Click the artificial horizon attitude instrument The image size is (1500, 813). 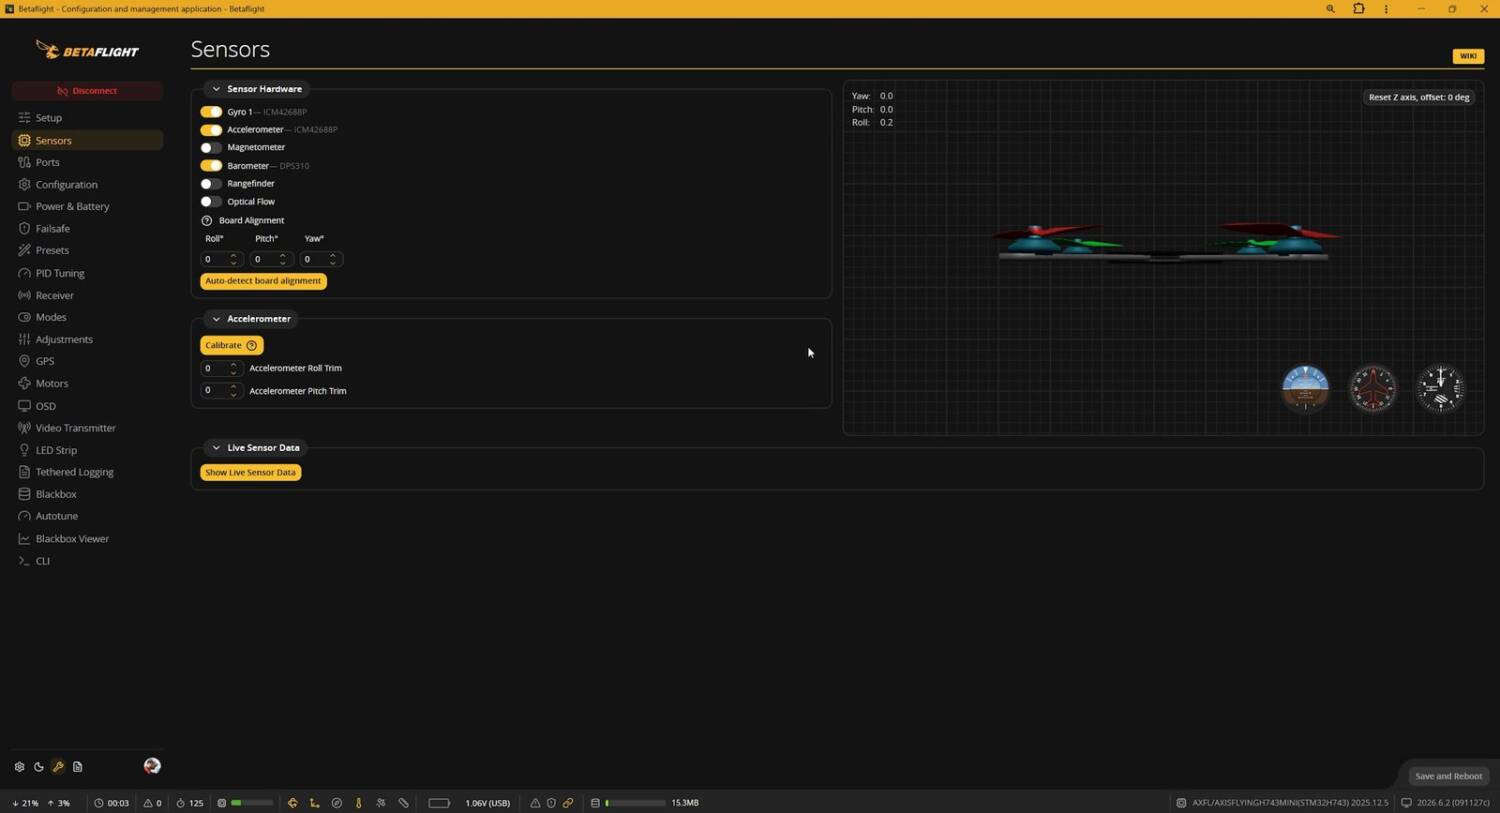(1305, 388)
